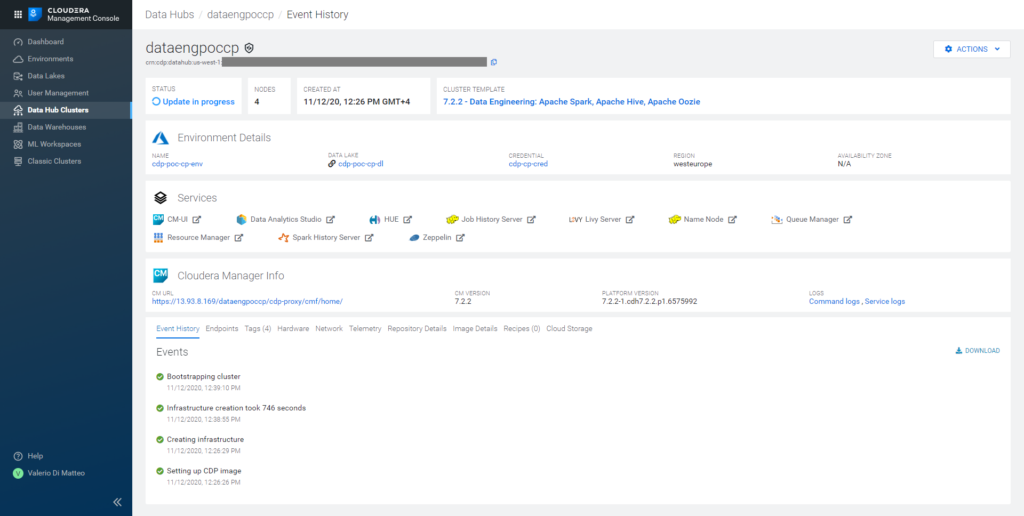Open Command logs link

click(834, 301)
